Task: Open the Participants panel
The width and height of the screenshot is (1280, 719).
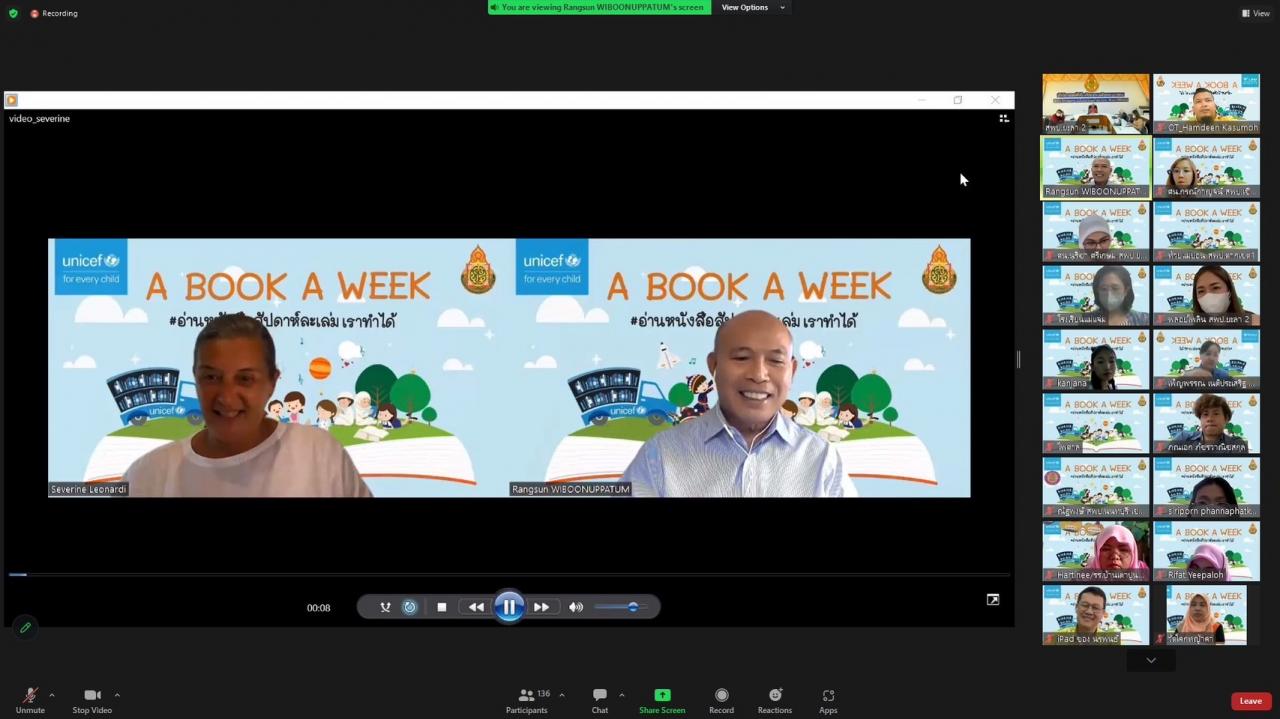Action: [x=526, y=700]
